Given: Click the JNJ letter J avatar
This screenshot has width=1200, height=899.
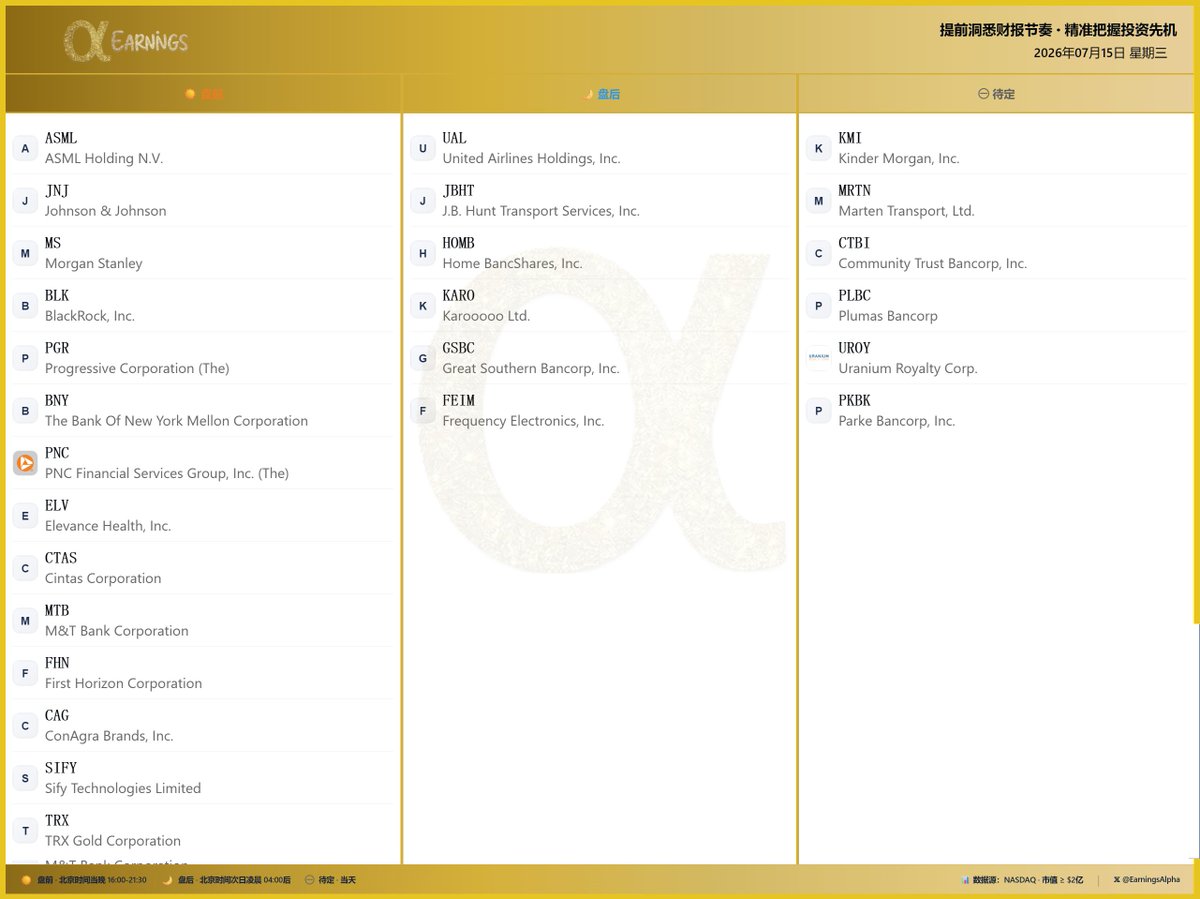Looking at the screenshot, I should (x=25, y=201).
